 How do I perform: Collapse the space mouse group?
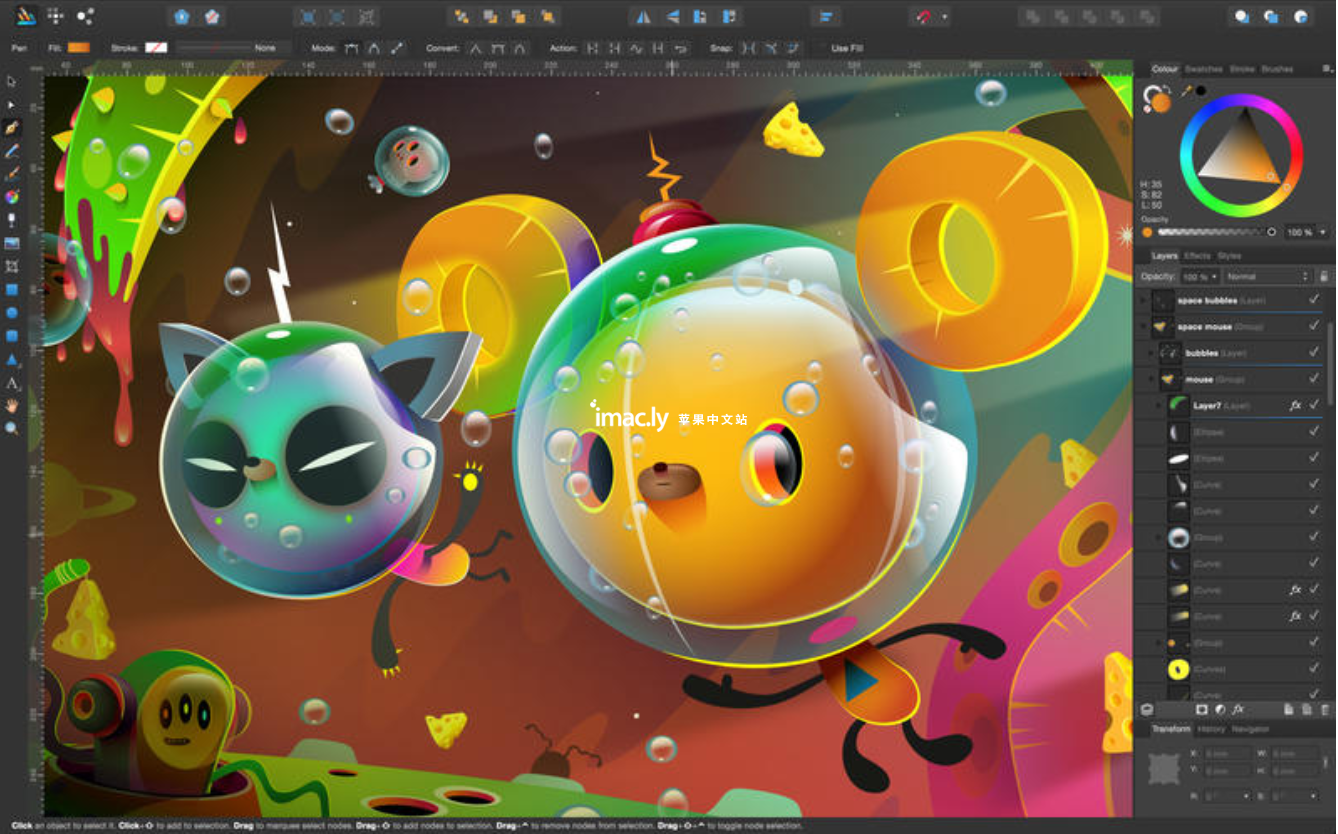pos(1142,326)
